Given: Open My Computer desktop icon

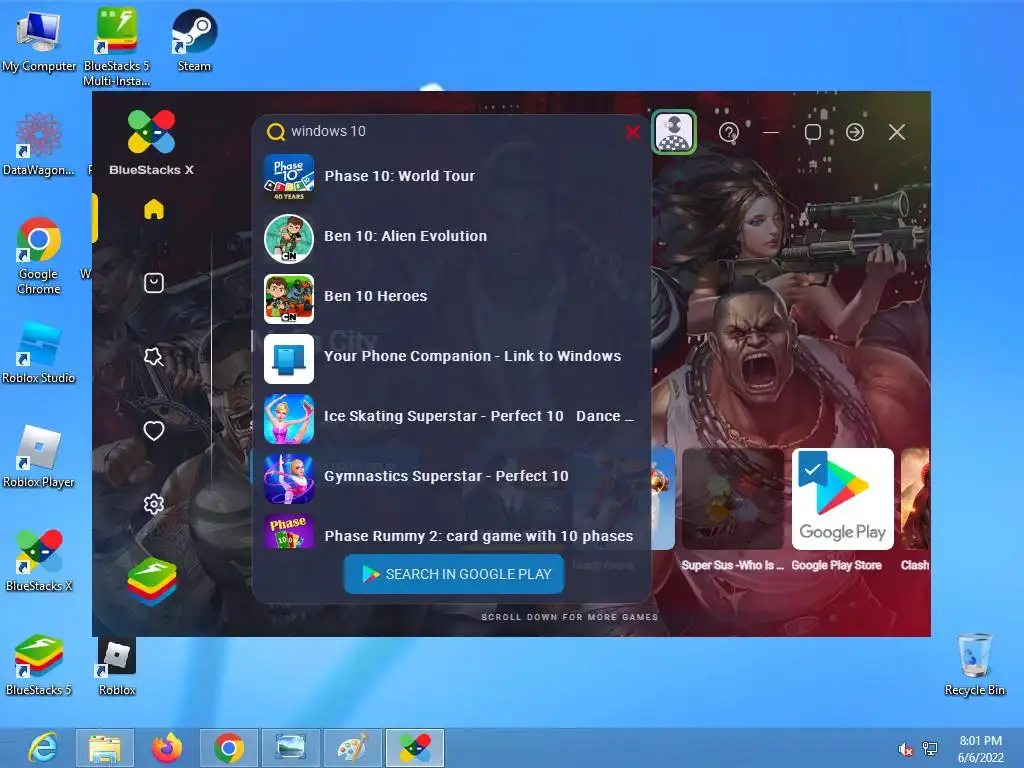Looking at the screenshot, I should [x=38, y=40].
